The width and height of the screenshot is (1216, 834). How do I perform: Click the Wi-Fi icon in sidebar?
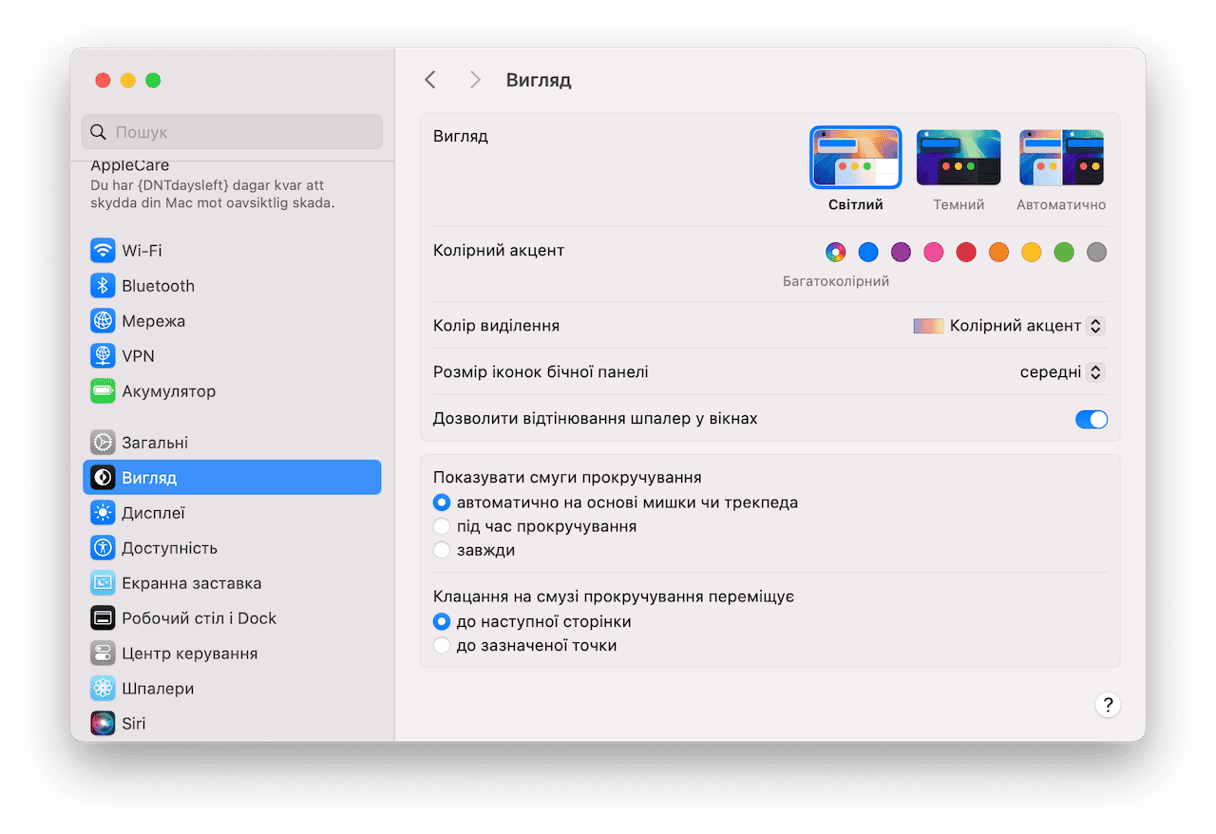(102, 250)
